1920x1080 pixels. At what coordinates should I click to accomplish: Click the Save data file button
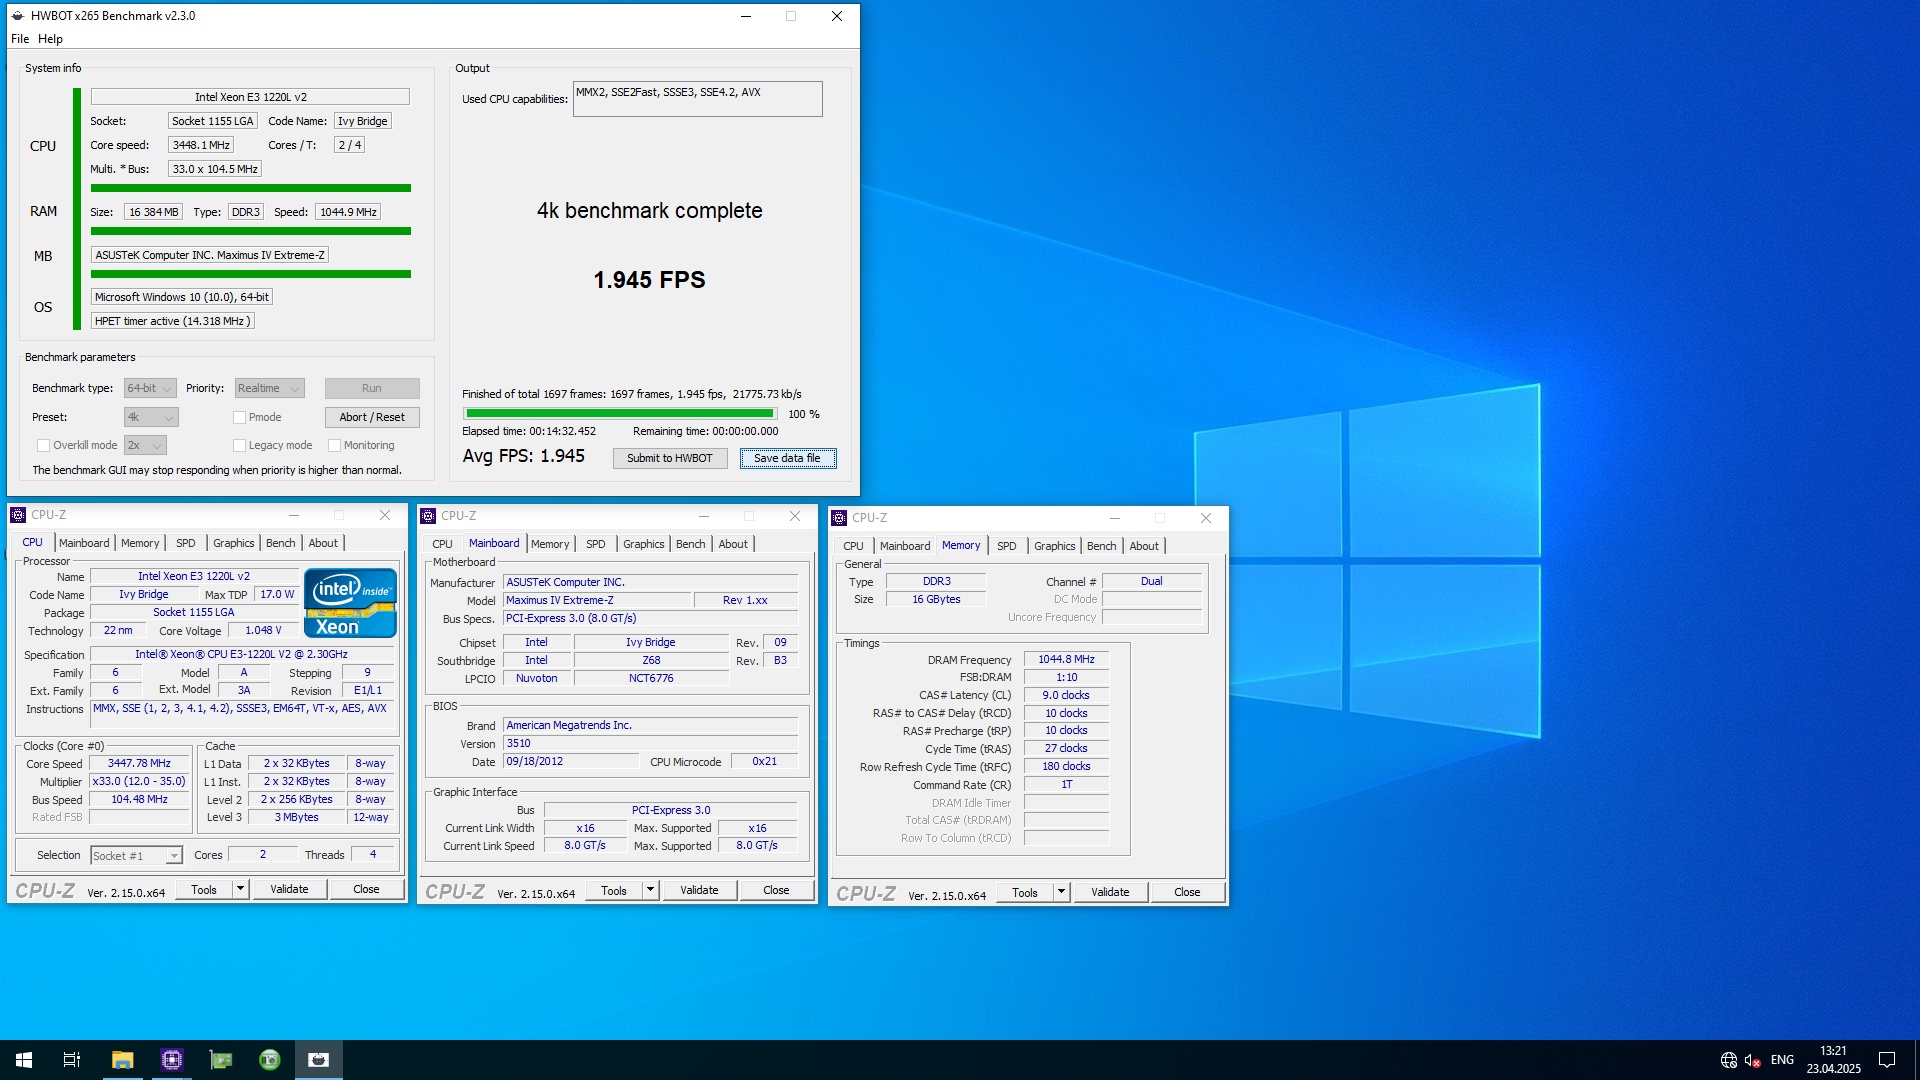pyautogui.click(x=788, y=458)
